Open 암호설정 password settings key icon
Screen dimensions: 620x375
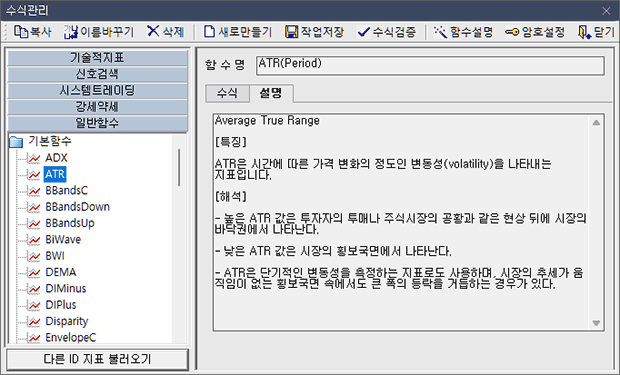click(x=512, y=32)
